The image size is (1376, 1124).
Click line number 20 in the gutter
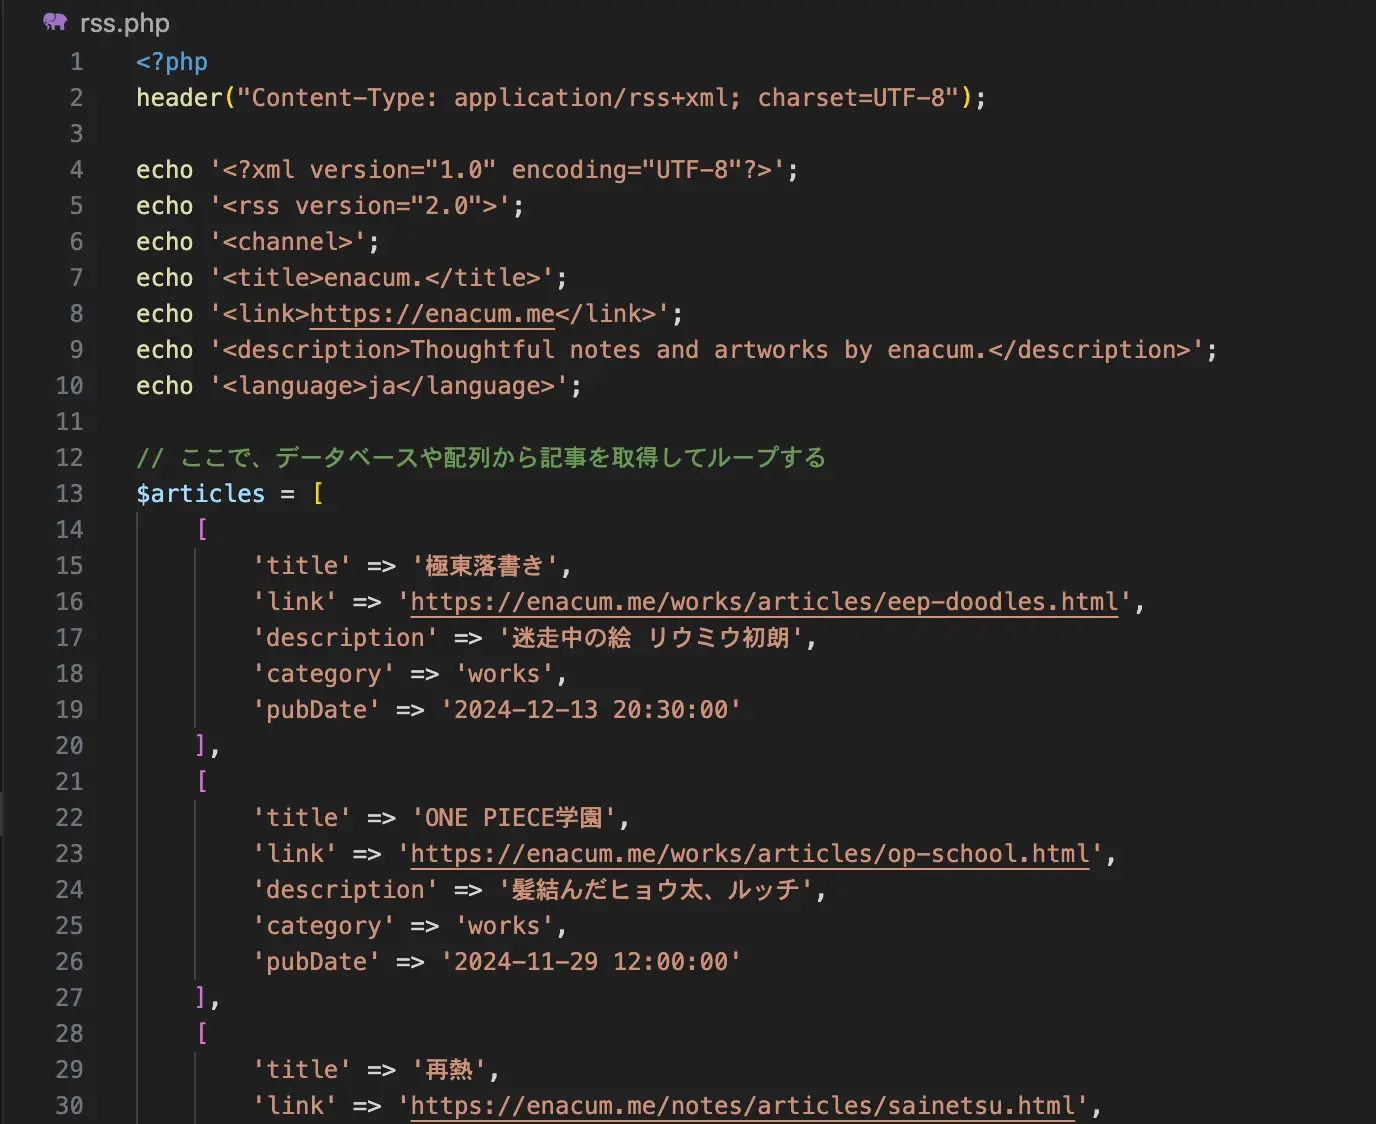(69, 746)
